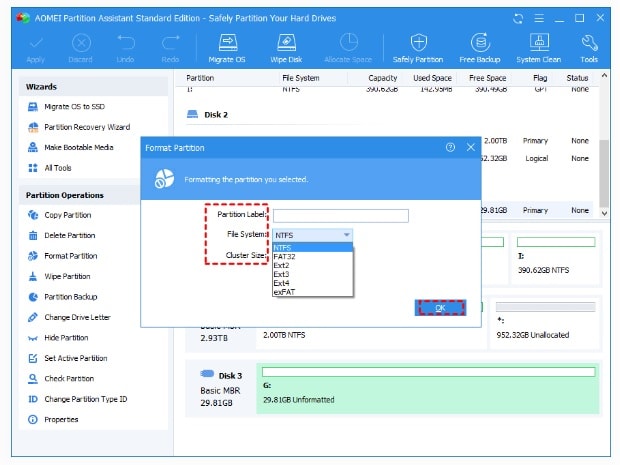Choose exFAT from file system list
The image size is (620, 465).
coord(312,292)
